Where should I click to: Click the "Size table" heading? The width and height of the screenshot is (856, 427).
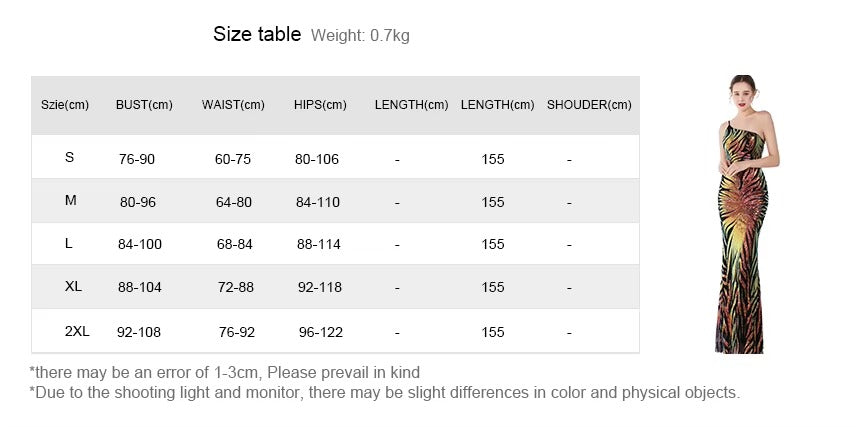(257, 35)
